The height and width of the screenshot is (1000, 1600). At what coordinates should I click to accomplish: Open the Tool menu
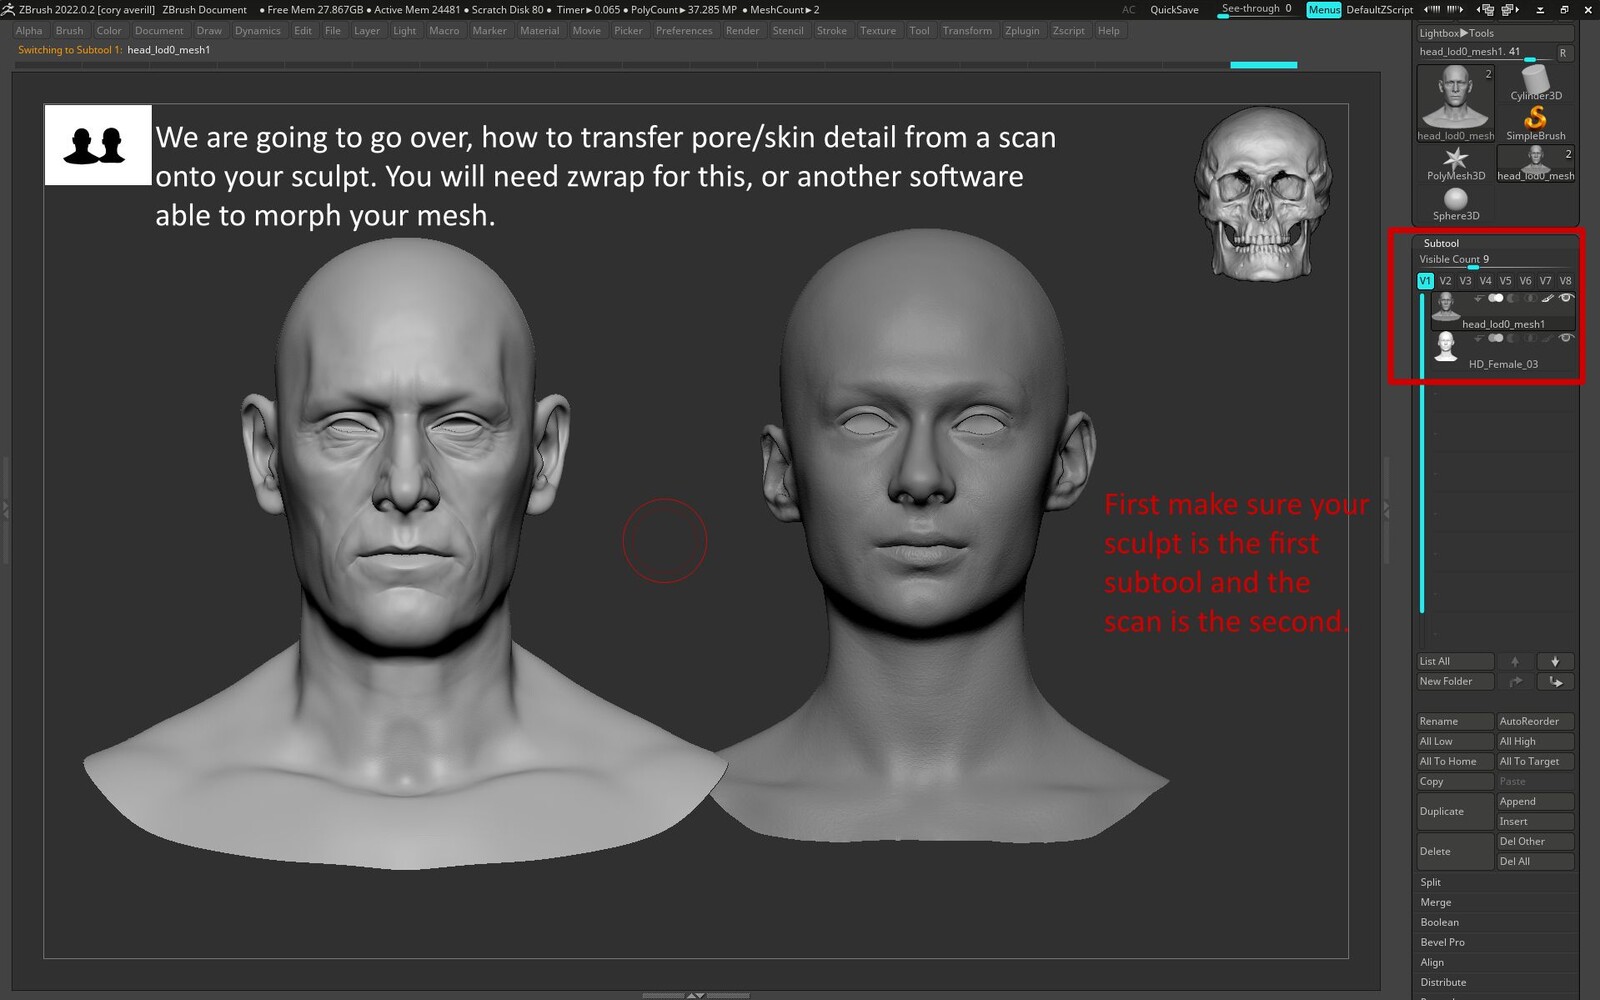tap(919, 31)
